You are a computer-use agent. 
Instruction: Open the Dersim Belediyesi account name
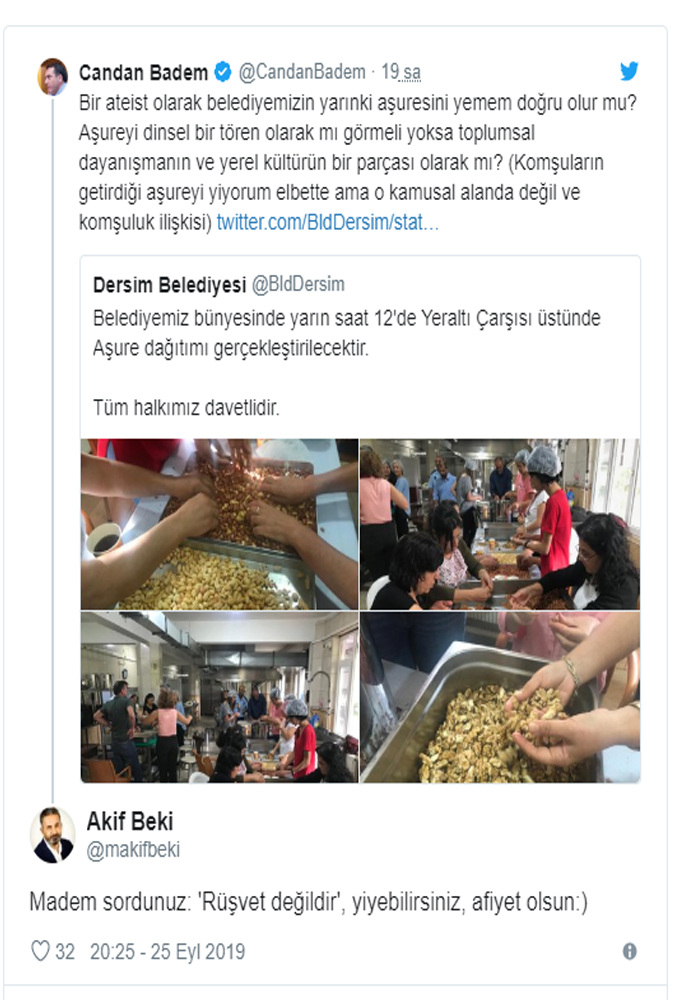(x=170, y=284)
